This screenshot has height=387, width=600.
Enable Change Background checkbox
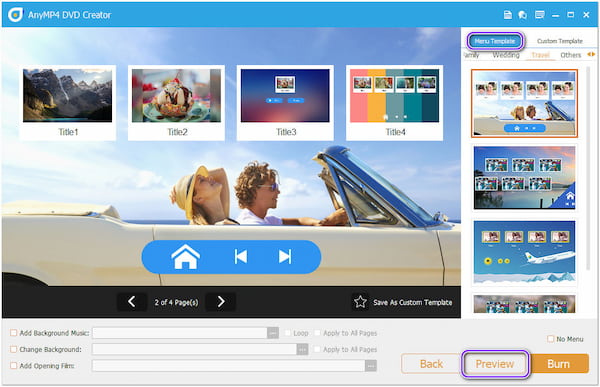pyautogui.click(x=13, y=349)
